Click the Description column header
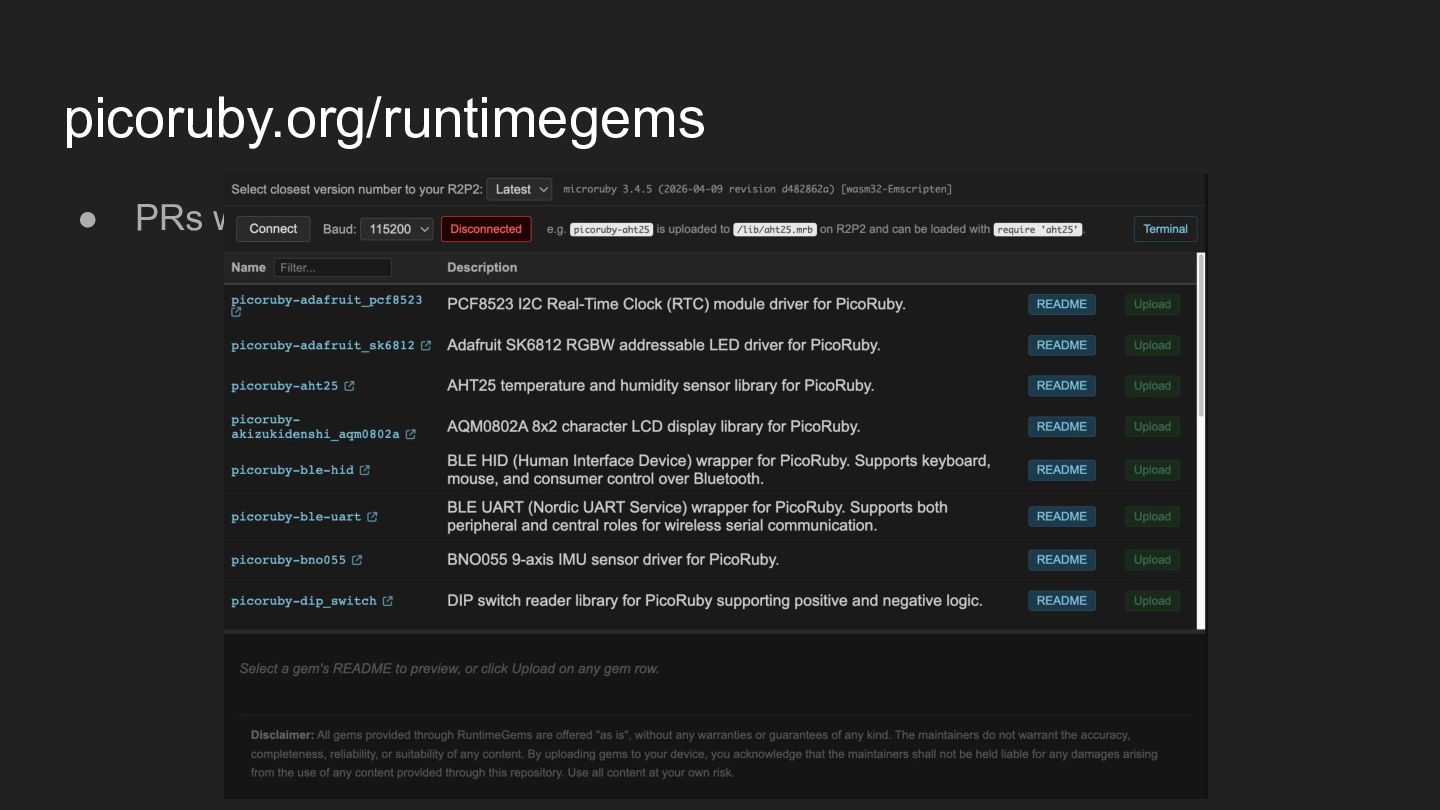Screen dimensions: 1440x810 pyautogui.click(x=482, y=268)
